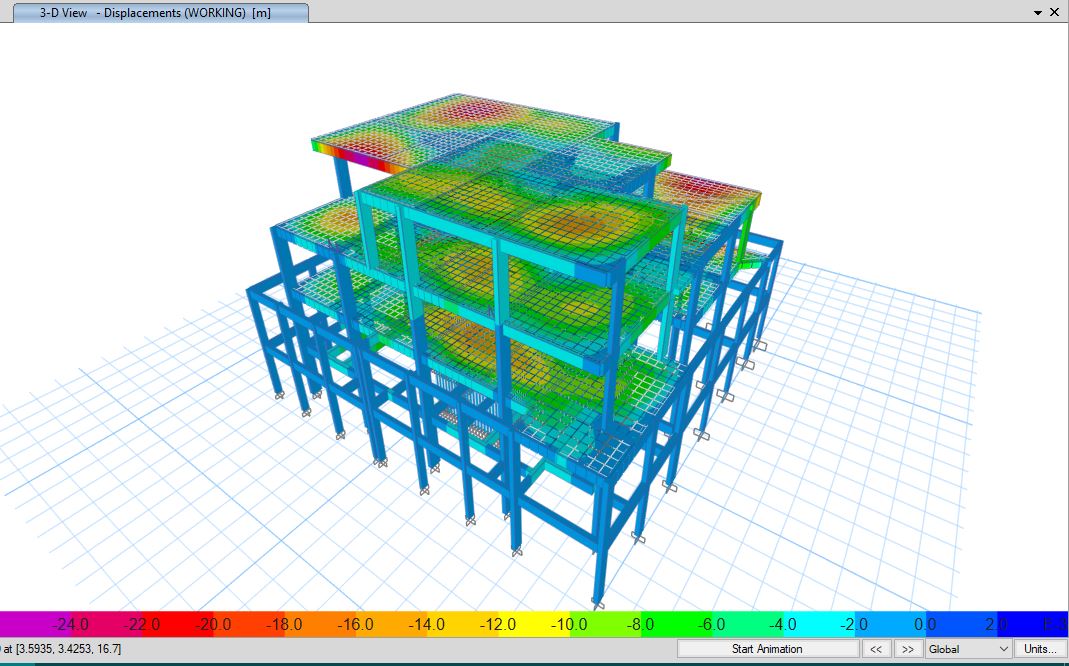This screenshot has width=1069, height=666.
Task: Select the 3-D View Displacements tab
Action: [x=161, y=13]
